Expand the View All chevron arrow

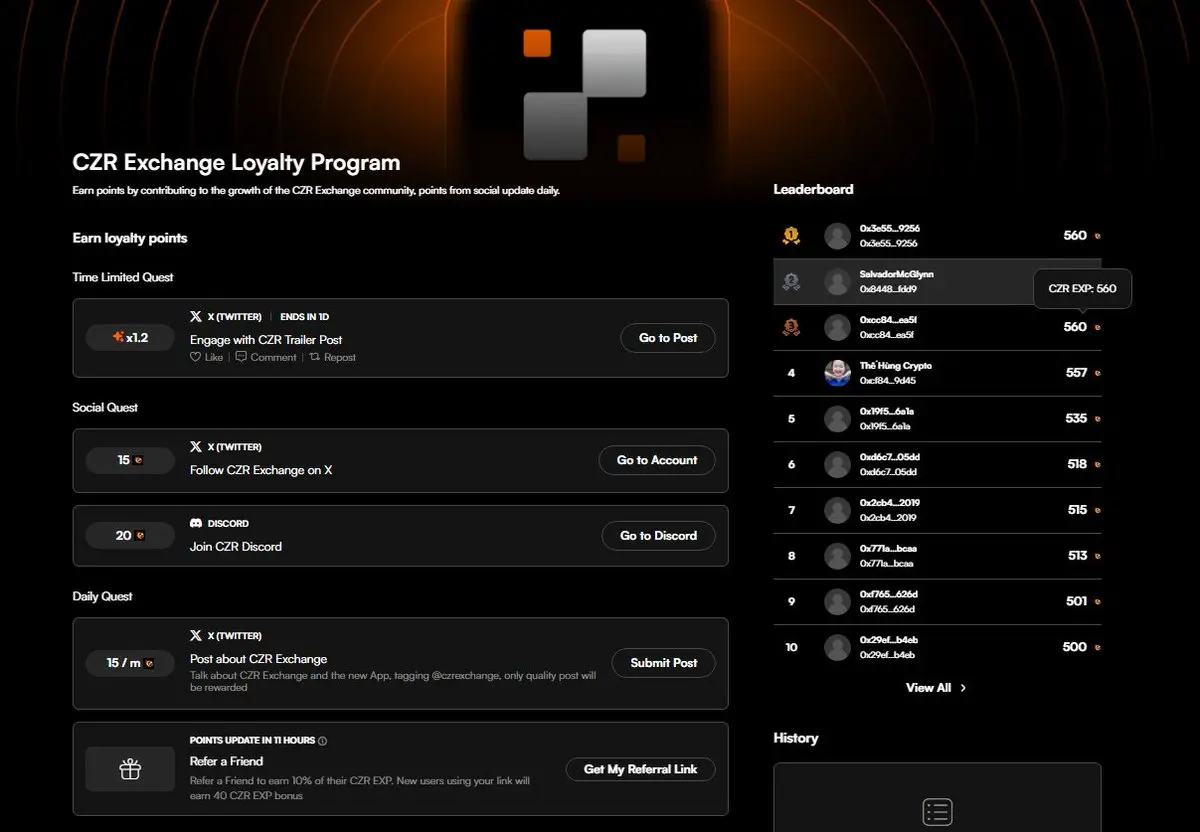963,688
